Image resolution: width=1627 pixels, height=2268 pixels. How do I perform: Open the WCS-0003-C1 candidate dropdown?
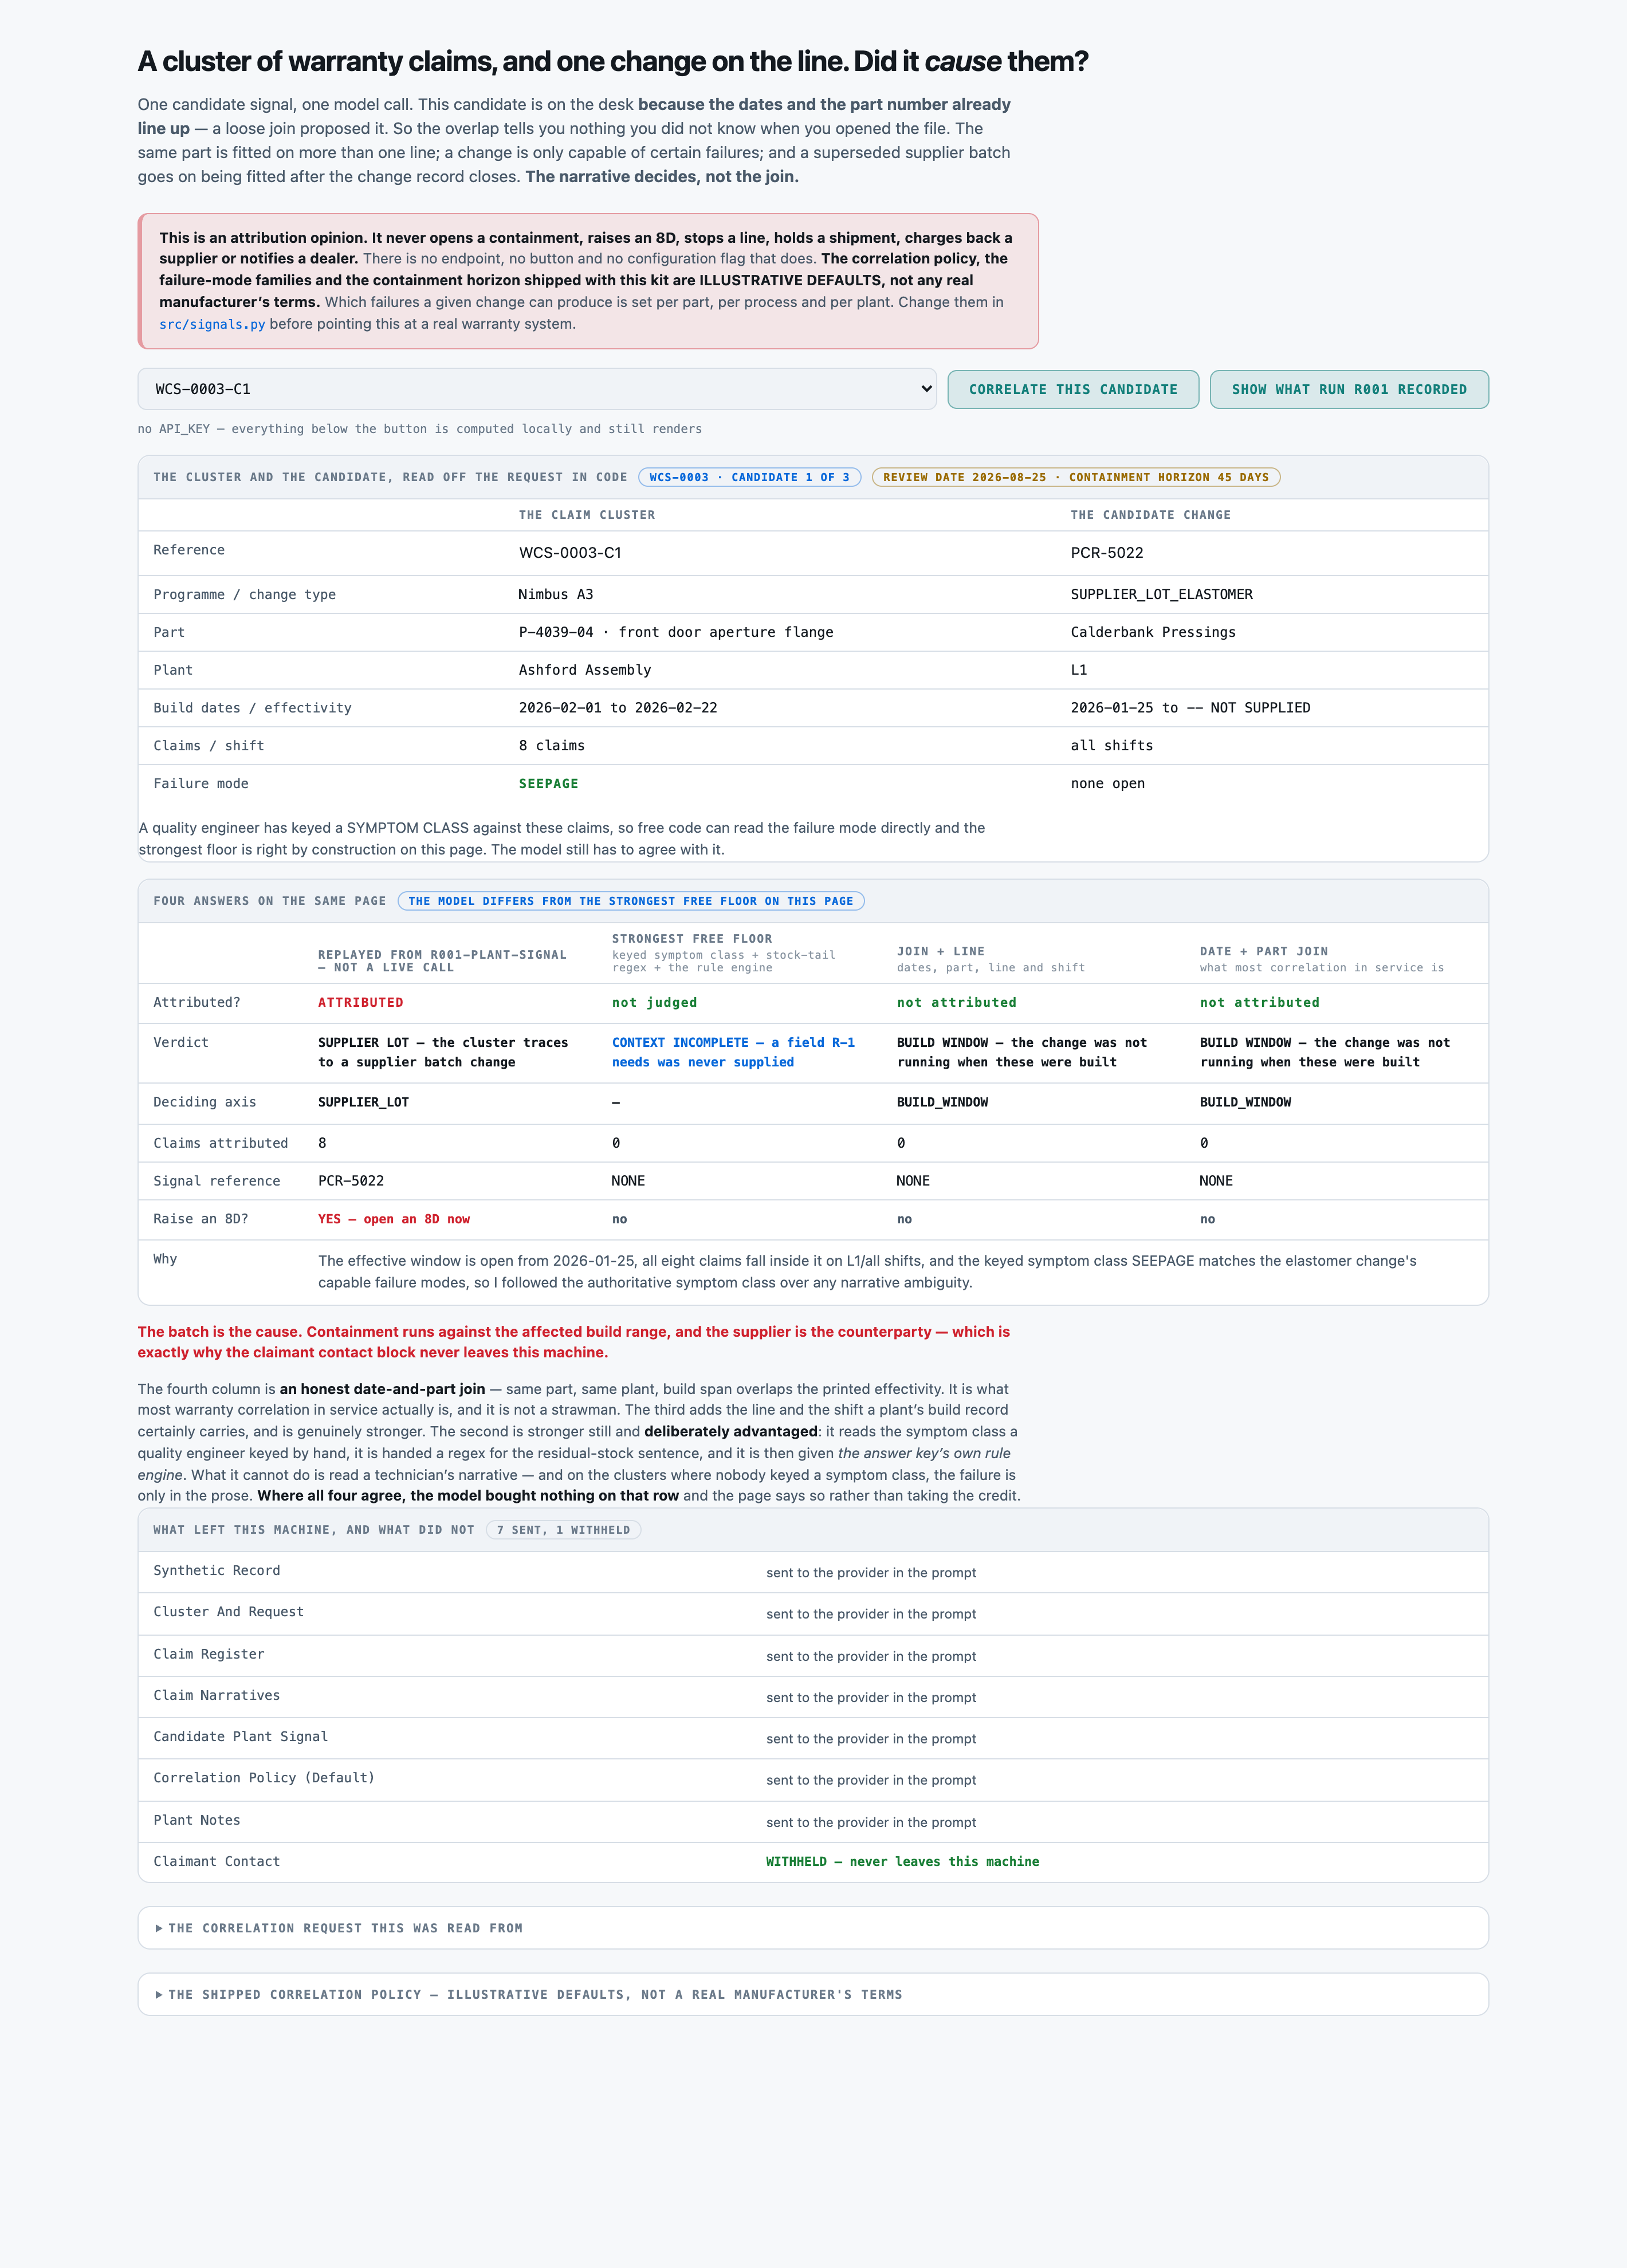536,389
